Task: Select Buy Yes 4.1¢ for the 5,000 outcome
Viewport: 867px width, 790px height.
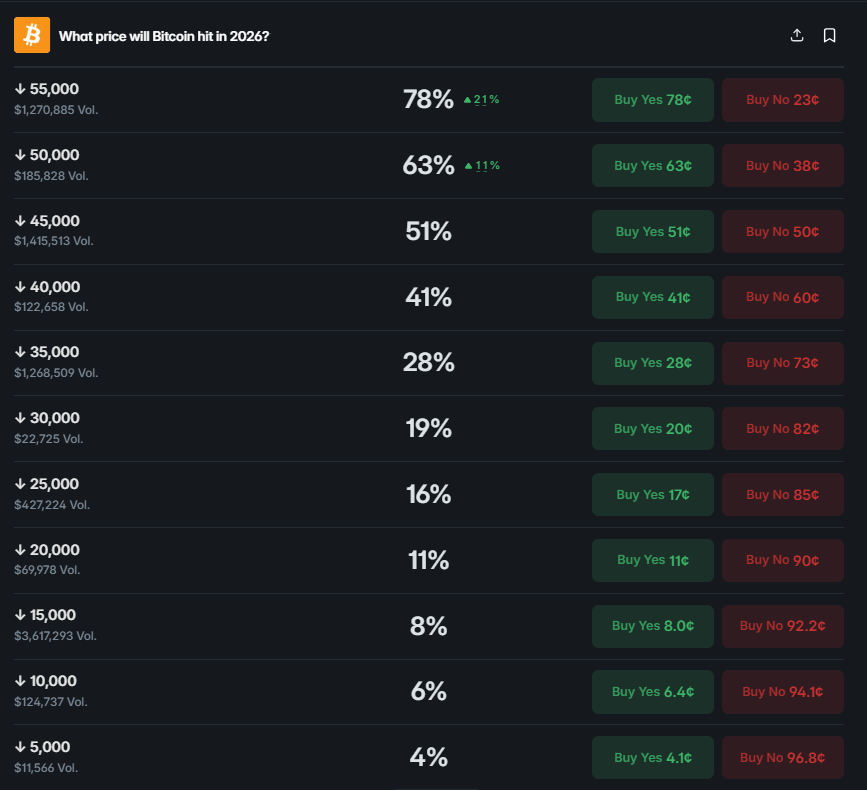Action: coord(652,757)
